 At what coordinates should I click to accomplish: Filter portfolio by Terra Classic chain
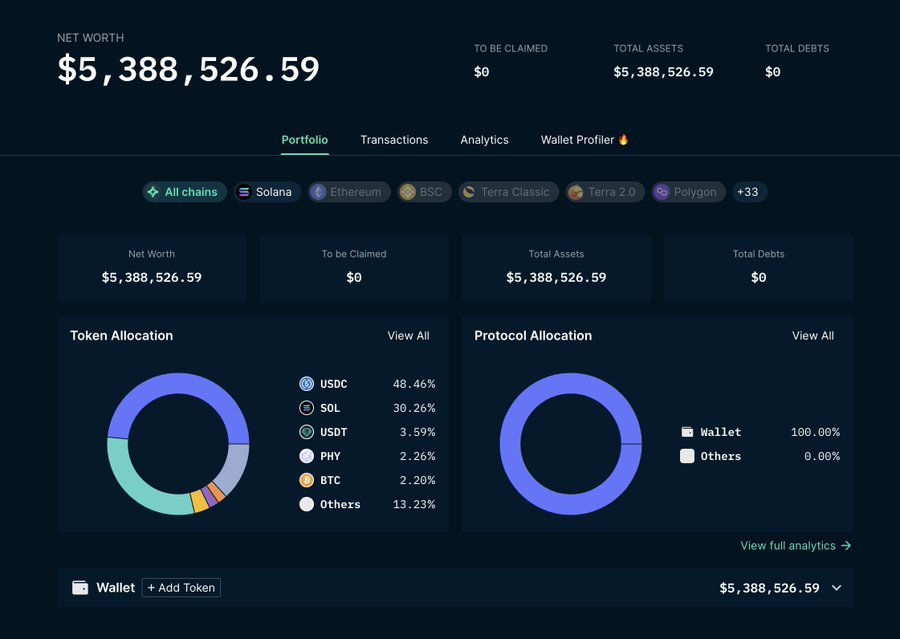[508, 192]
